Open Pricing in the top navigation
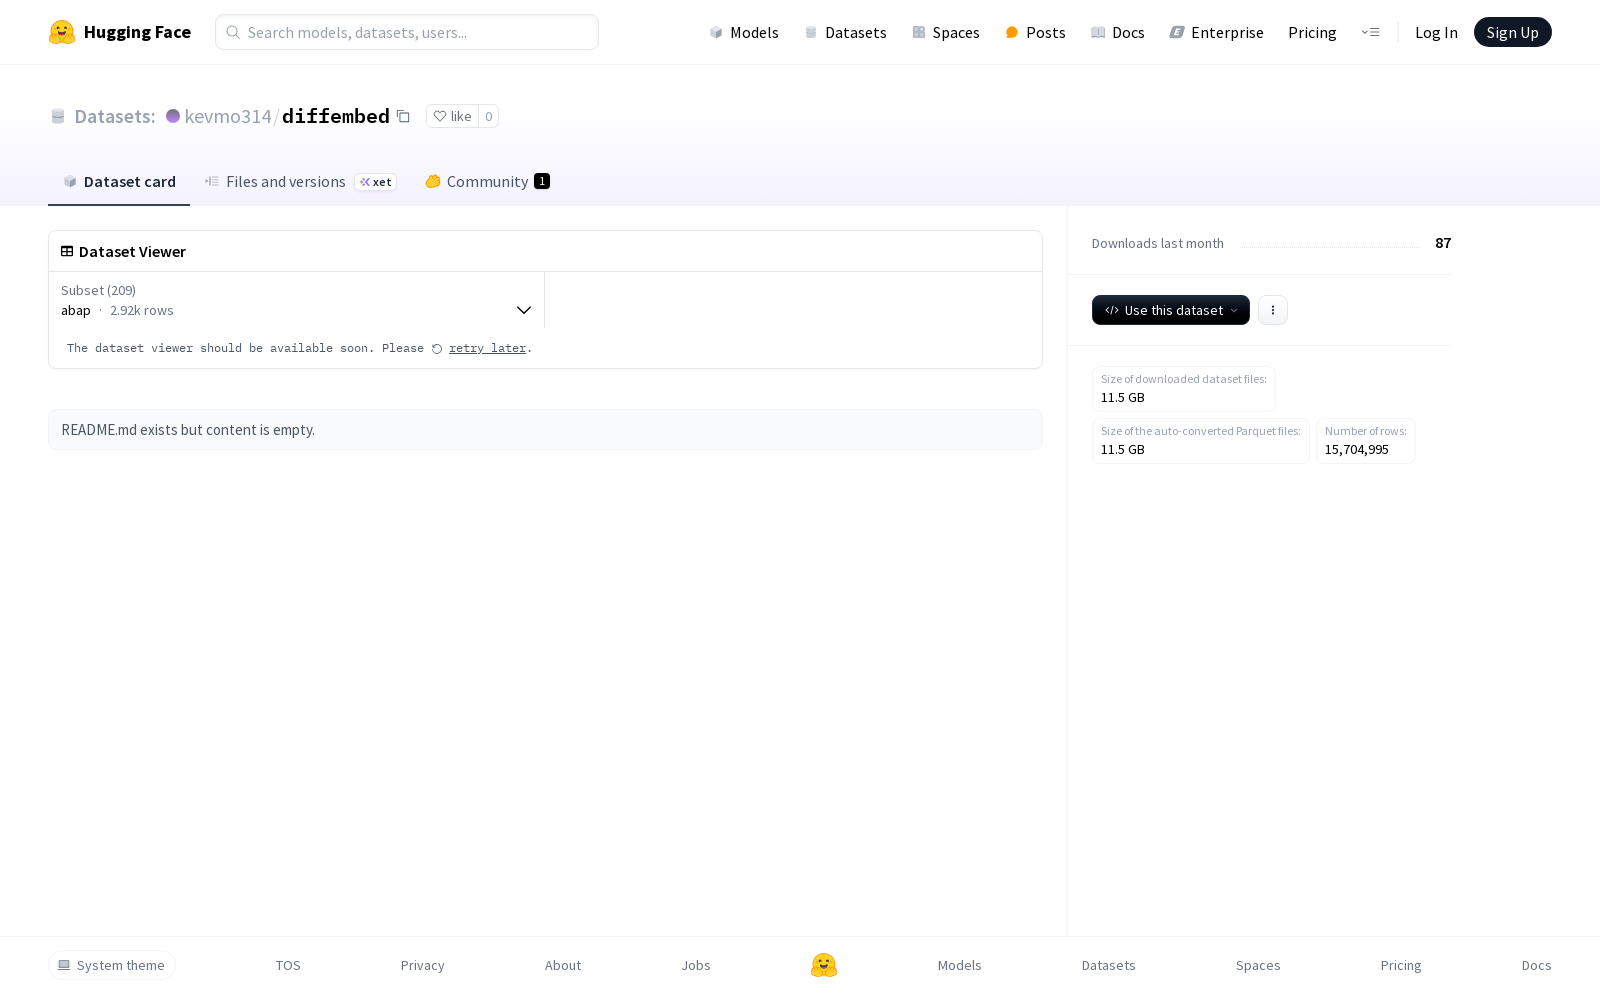This screenshot has height=1000, width=1600. pos(1312,32)
